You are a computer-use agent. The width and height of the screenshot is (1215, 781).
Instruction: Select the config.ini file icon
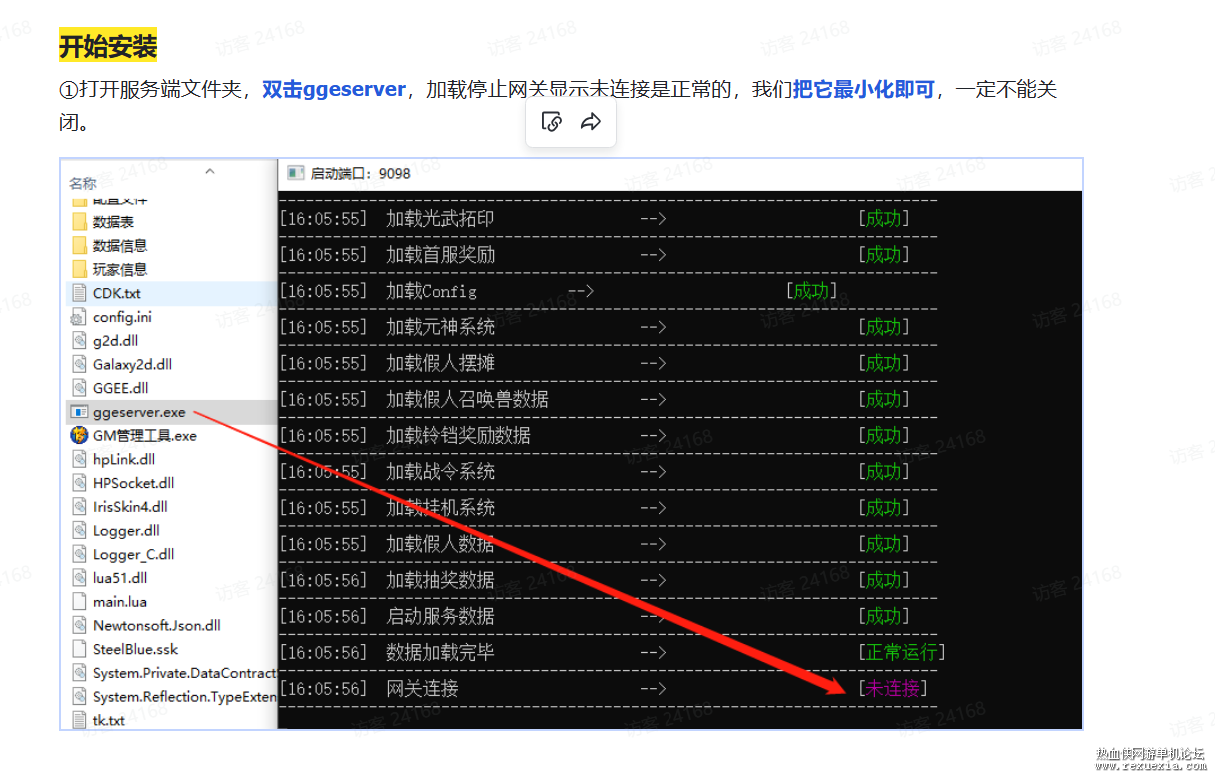[79, 317]
